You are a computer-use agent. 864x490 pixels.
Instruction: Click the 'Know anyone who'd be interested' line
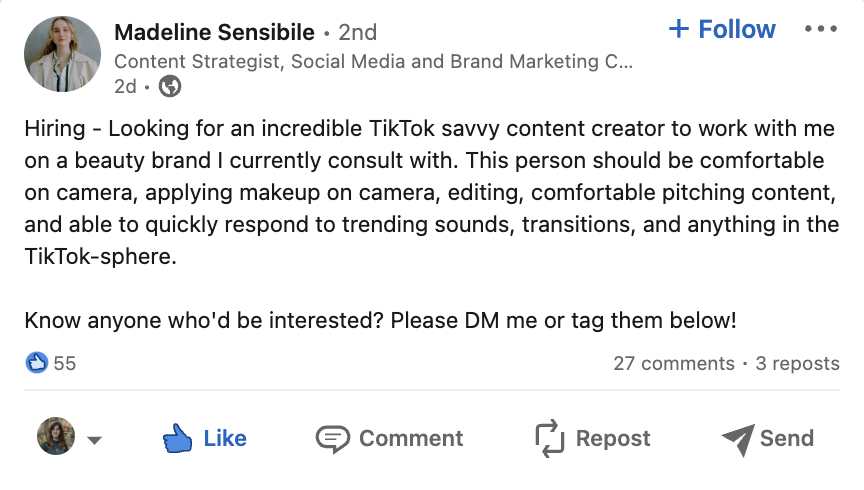tap(380, 321)
